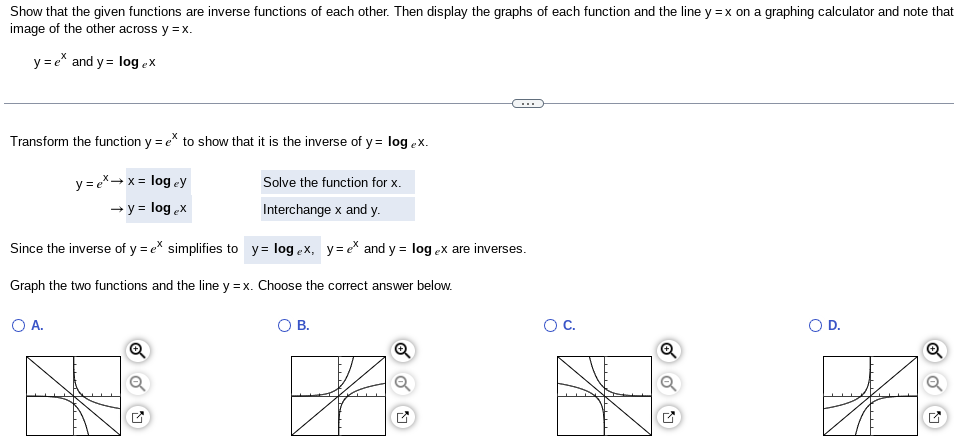Open graph C in popup window
The image size is (954, 442).
tap(667, 417)
